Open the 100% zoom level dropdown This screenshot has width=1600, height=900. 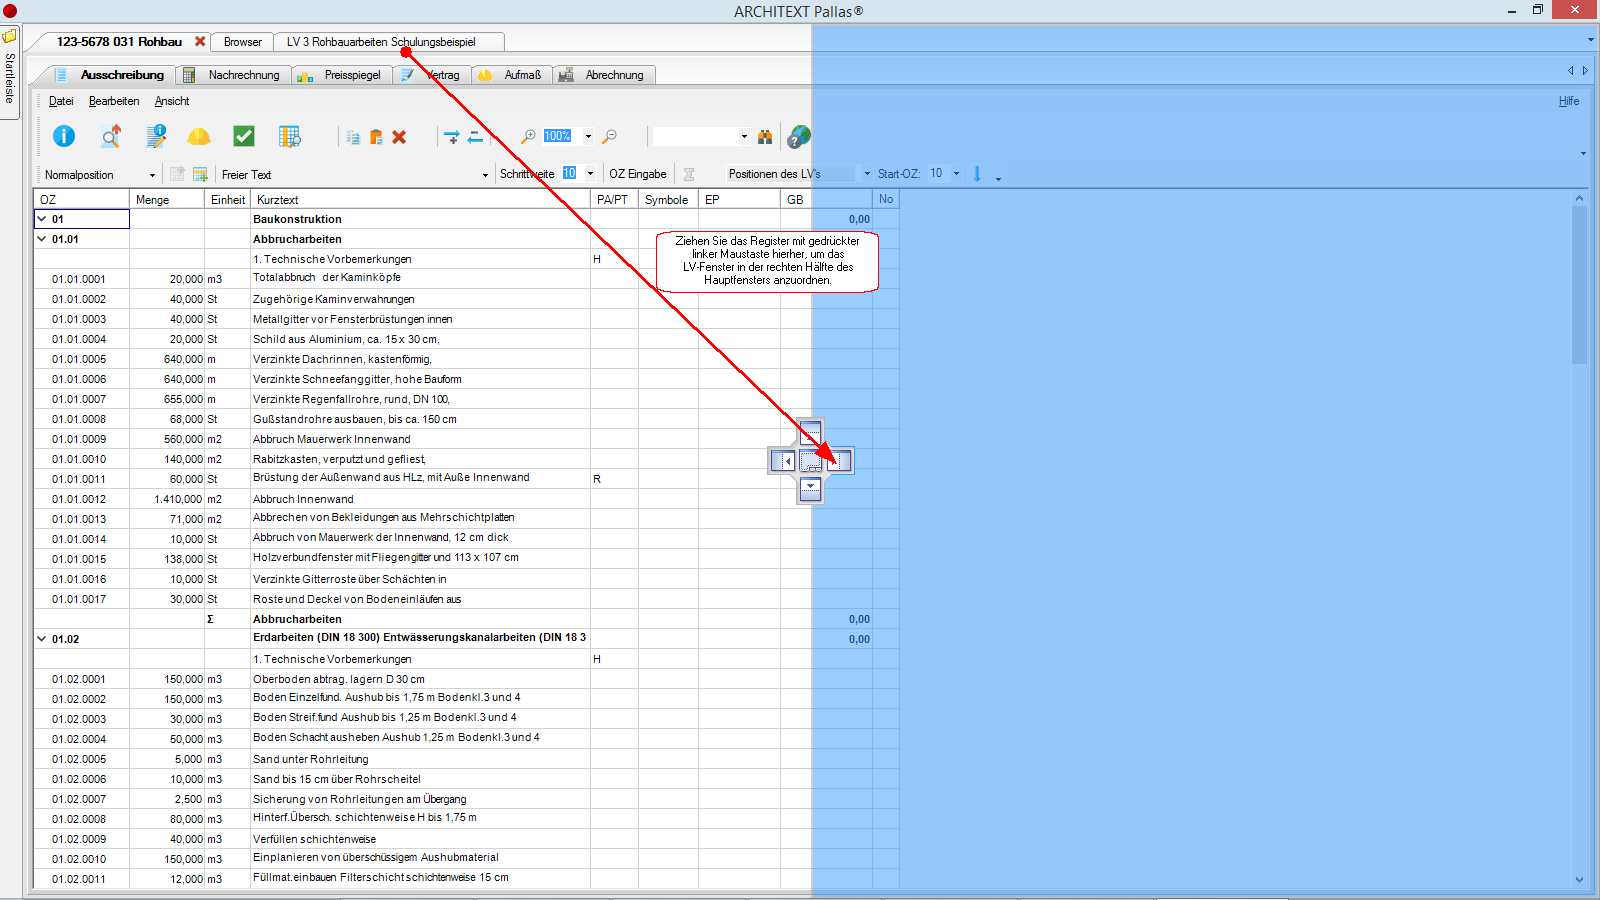click(x=588, y=136)
